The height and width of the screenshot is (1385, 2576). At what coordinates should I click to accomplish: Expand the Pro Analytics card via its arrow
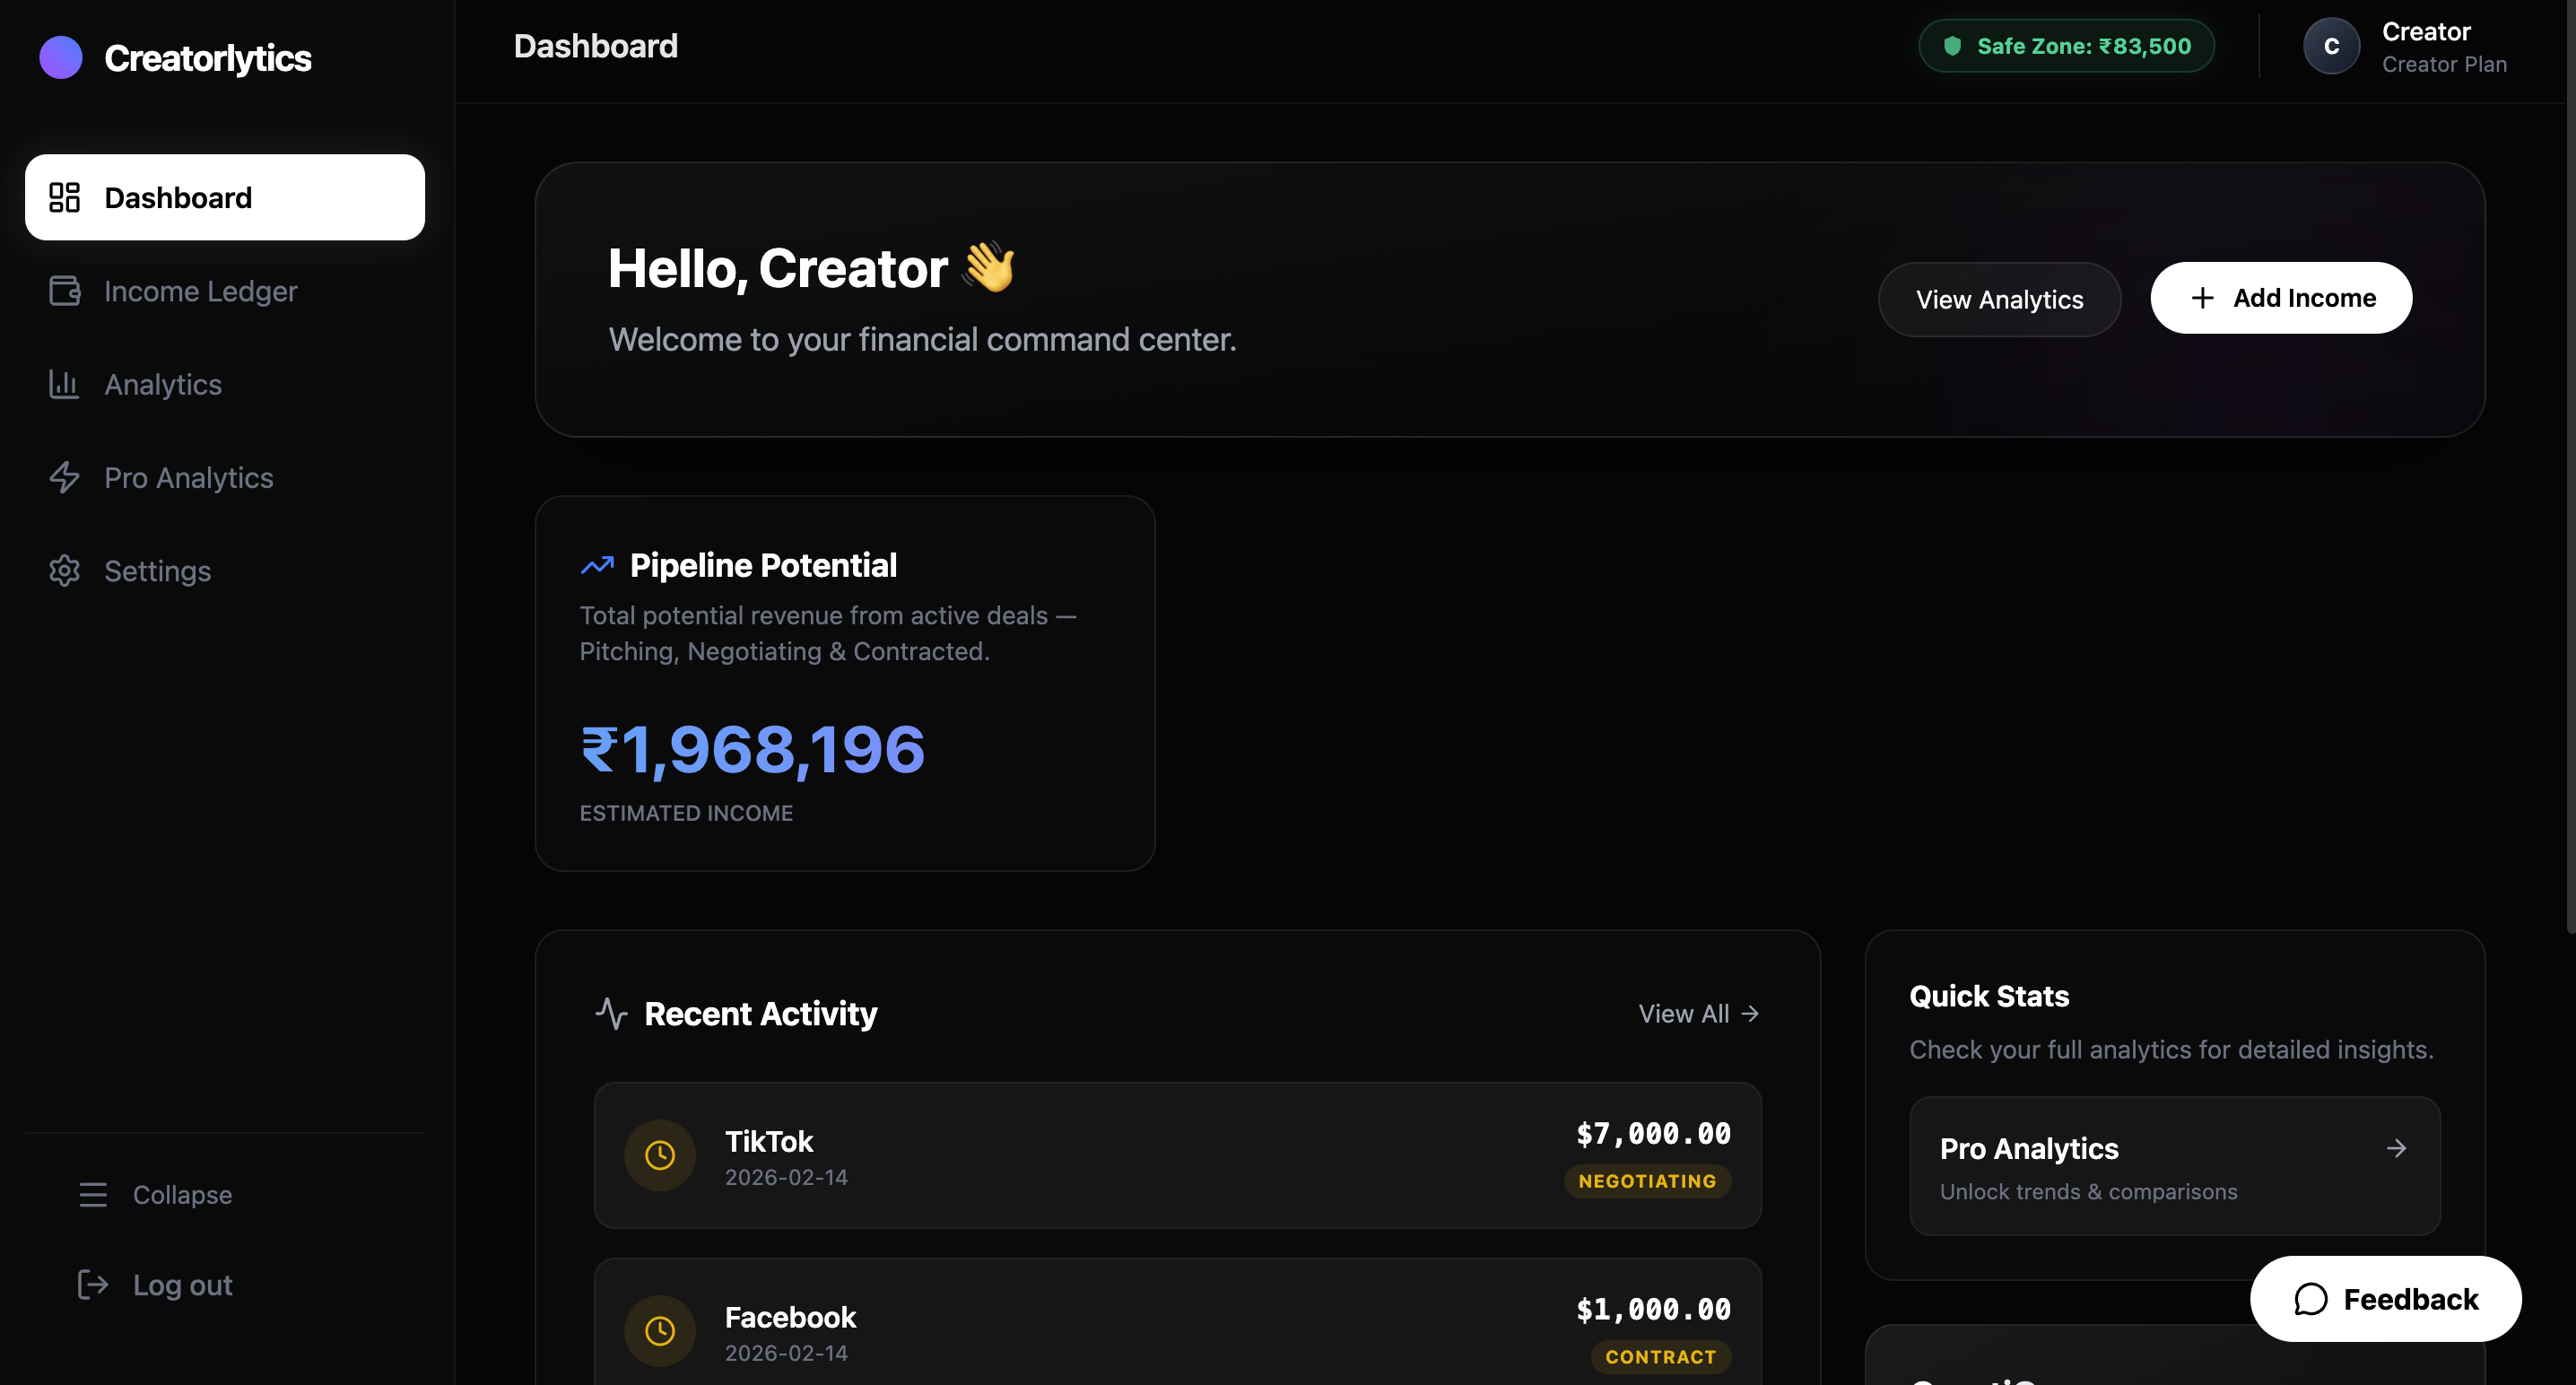pos(2397,1147)
